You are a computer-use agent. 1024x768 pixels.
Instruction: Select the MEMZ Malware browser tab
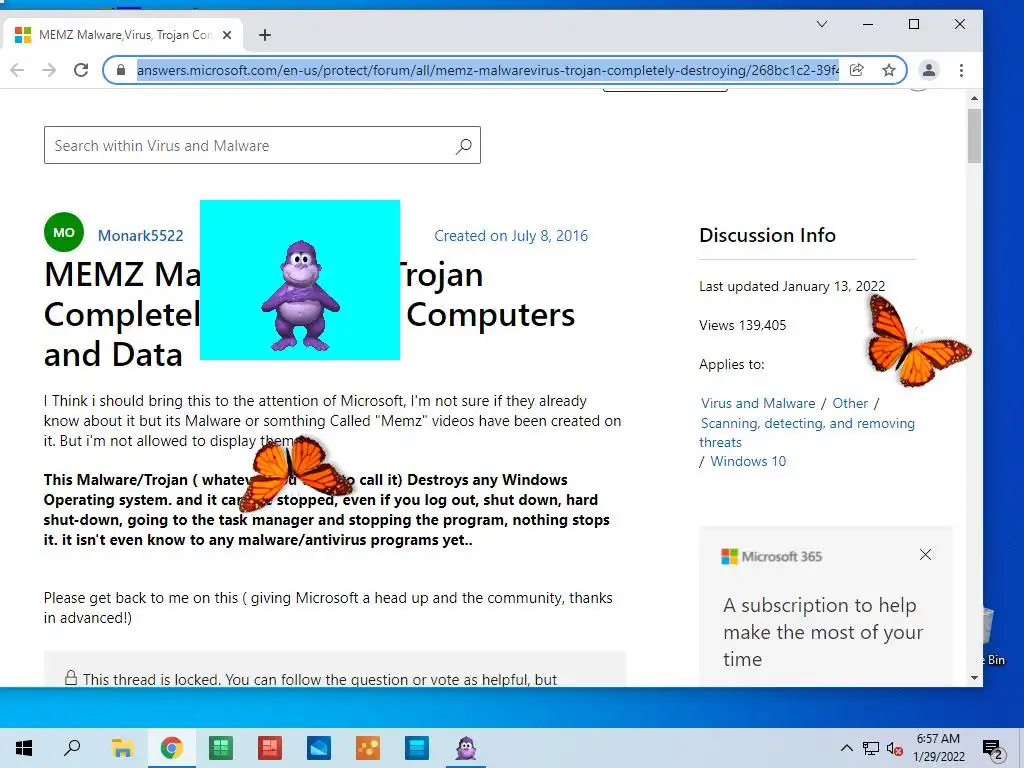coord(123,35)
